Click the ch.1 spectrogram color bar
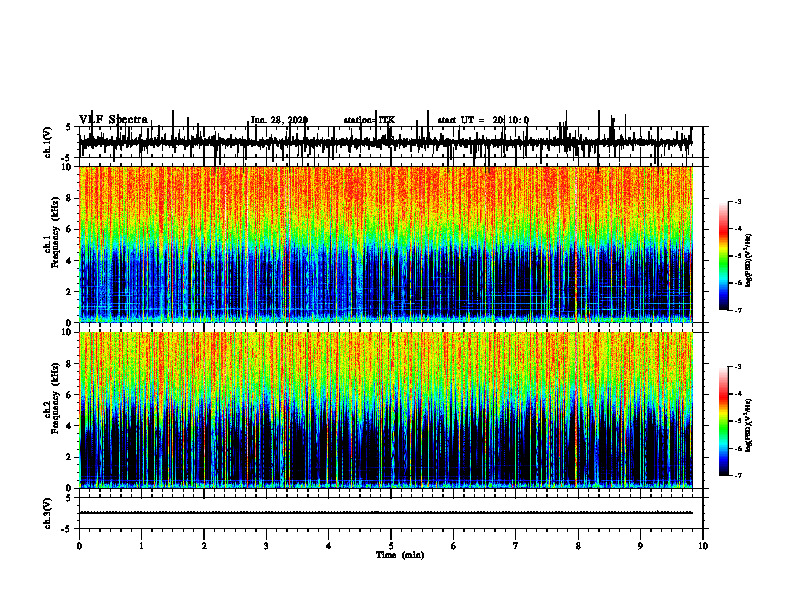Screen dimensions: 792x612 coord(724,256)
